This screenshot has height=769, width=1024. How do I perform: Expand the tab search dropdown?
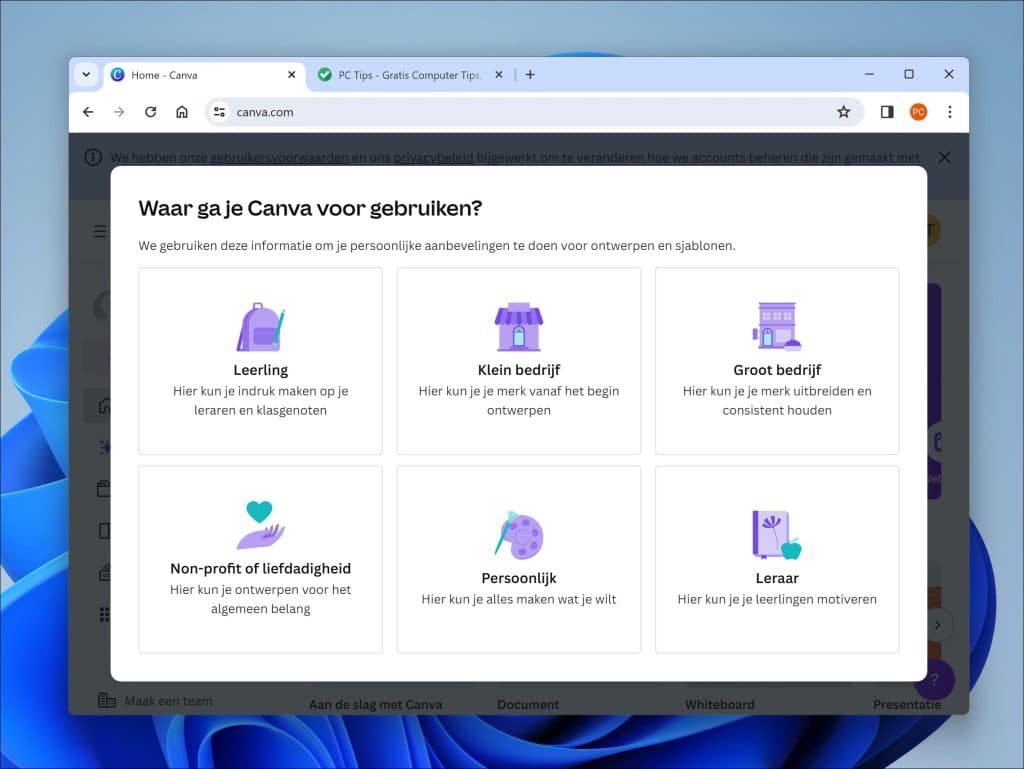(86, 75)
